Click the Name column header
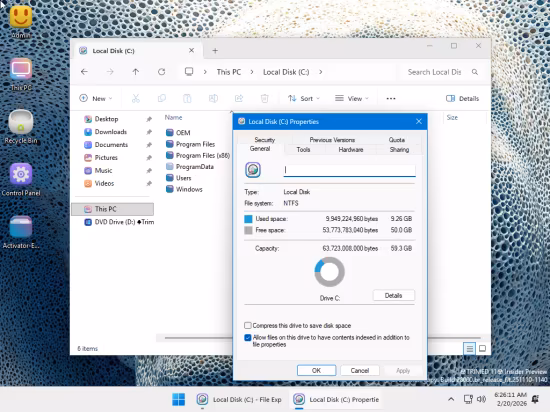 [174, 117]
